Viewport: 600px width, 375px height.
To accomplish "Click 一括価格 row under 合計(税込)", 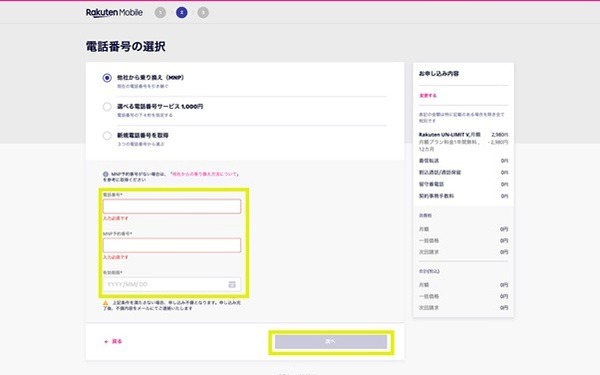I will (463, 297).
